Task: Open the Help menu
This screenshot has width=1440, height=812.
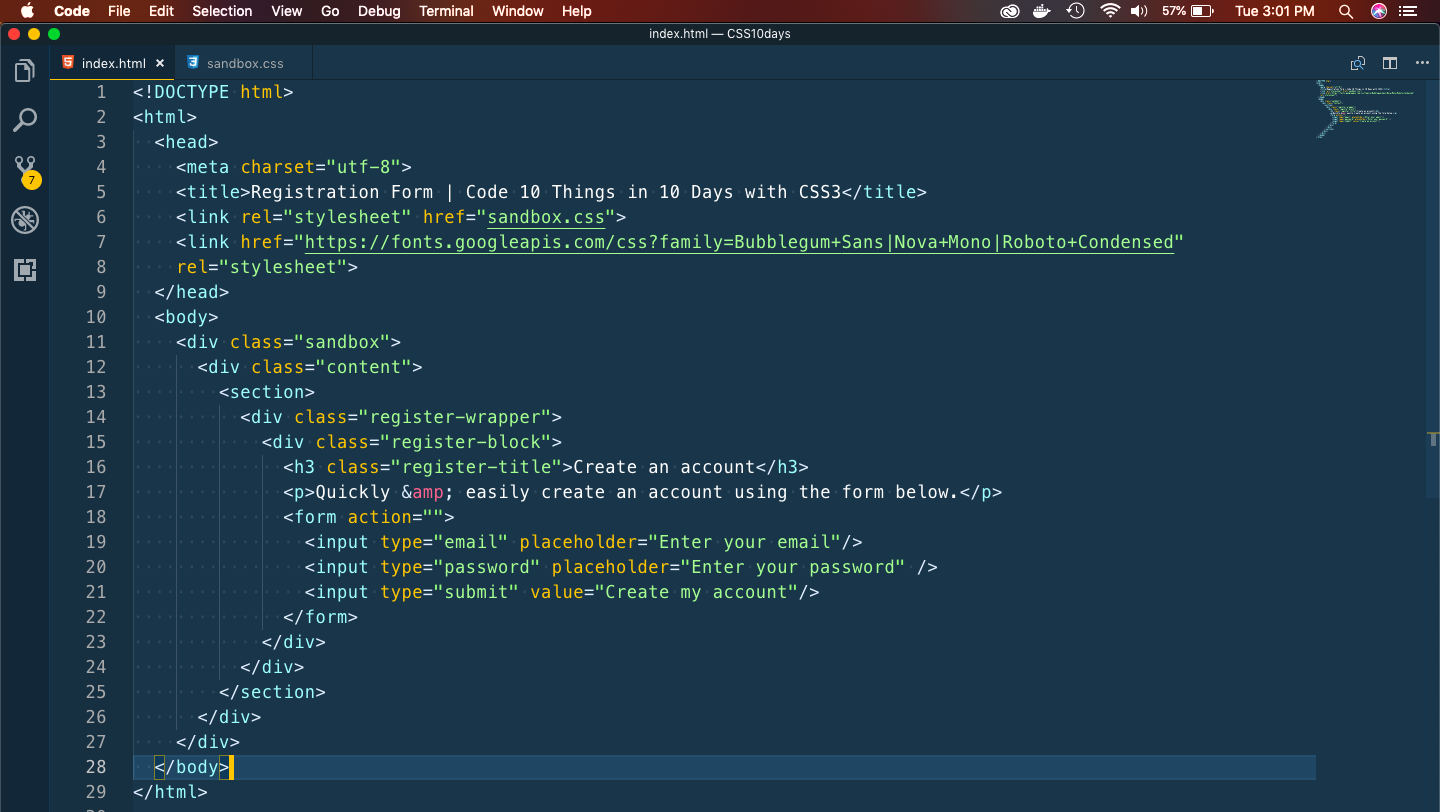Action: coord(577,11)
